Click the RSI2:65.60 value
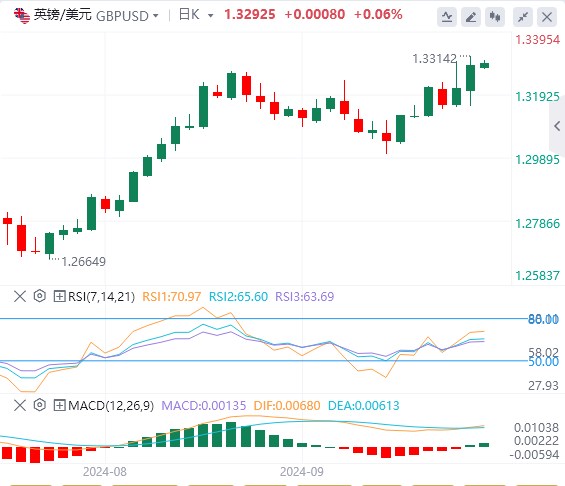Image resolution: width=565 pixels, height=486 pixels. click(239, 296)
